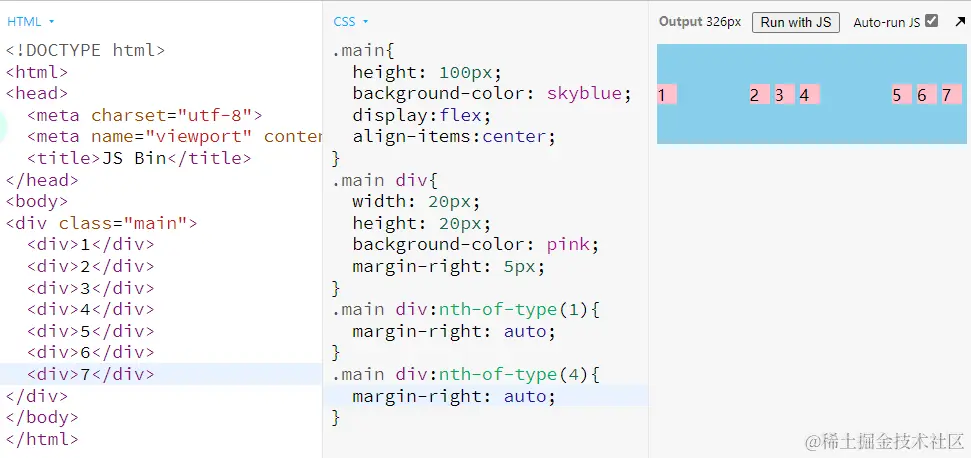Open the HTML panel dropdown
The width and height of the screenshot is (971, 458).
point(31,22)
